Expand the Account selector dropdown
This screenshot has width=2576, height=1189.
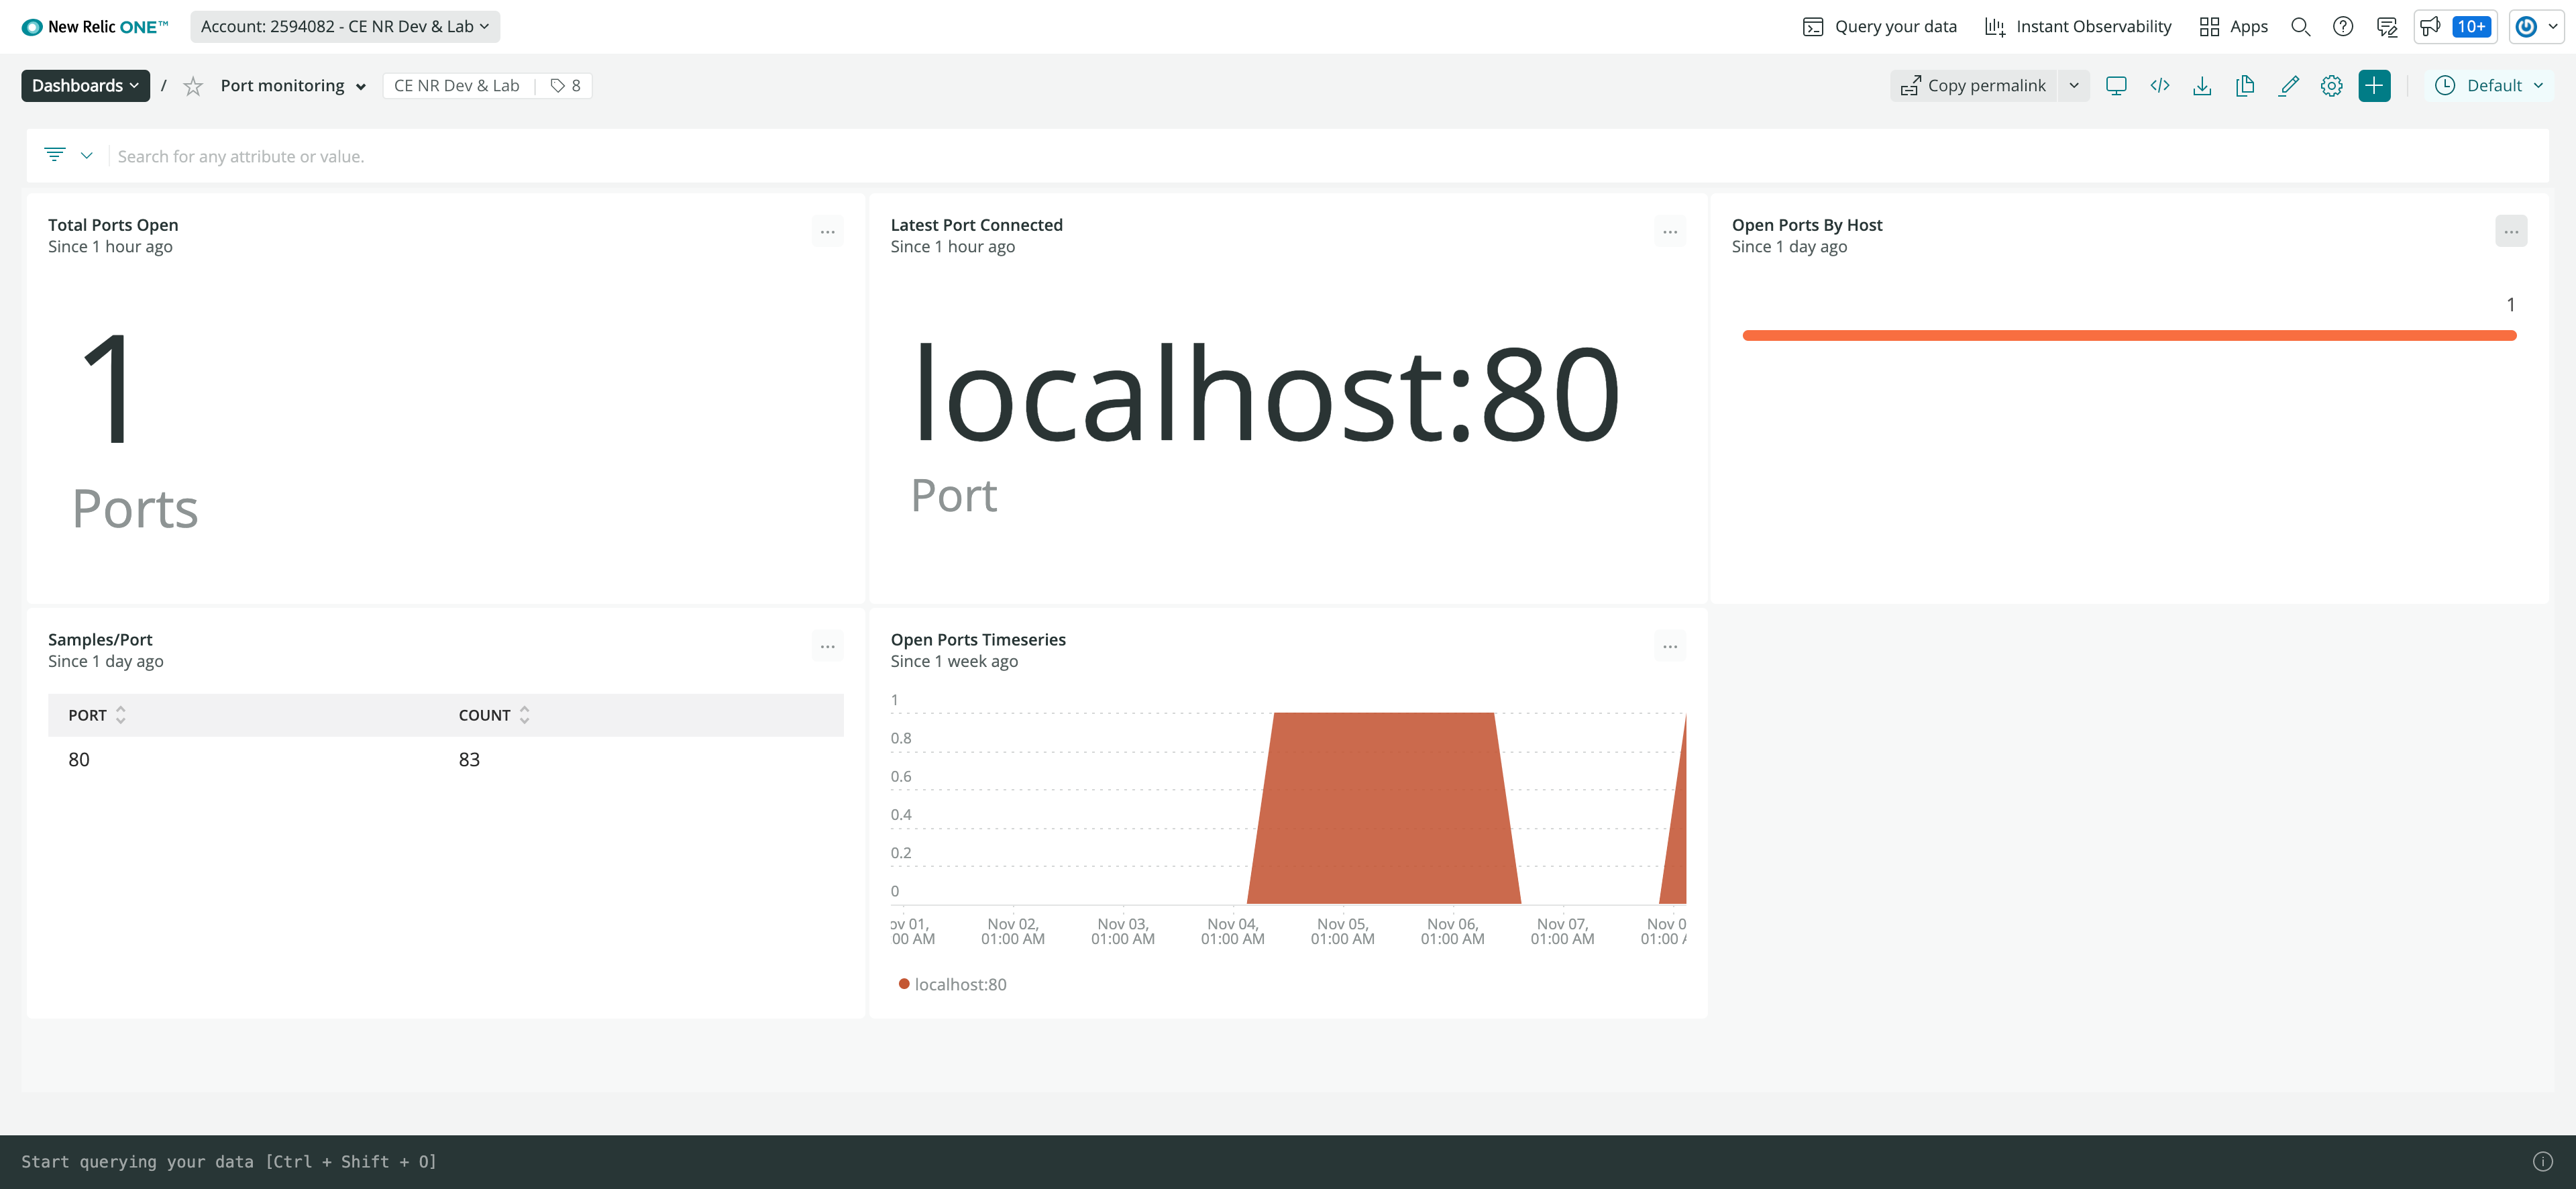(x=345, y=27)
